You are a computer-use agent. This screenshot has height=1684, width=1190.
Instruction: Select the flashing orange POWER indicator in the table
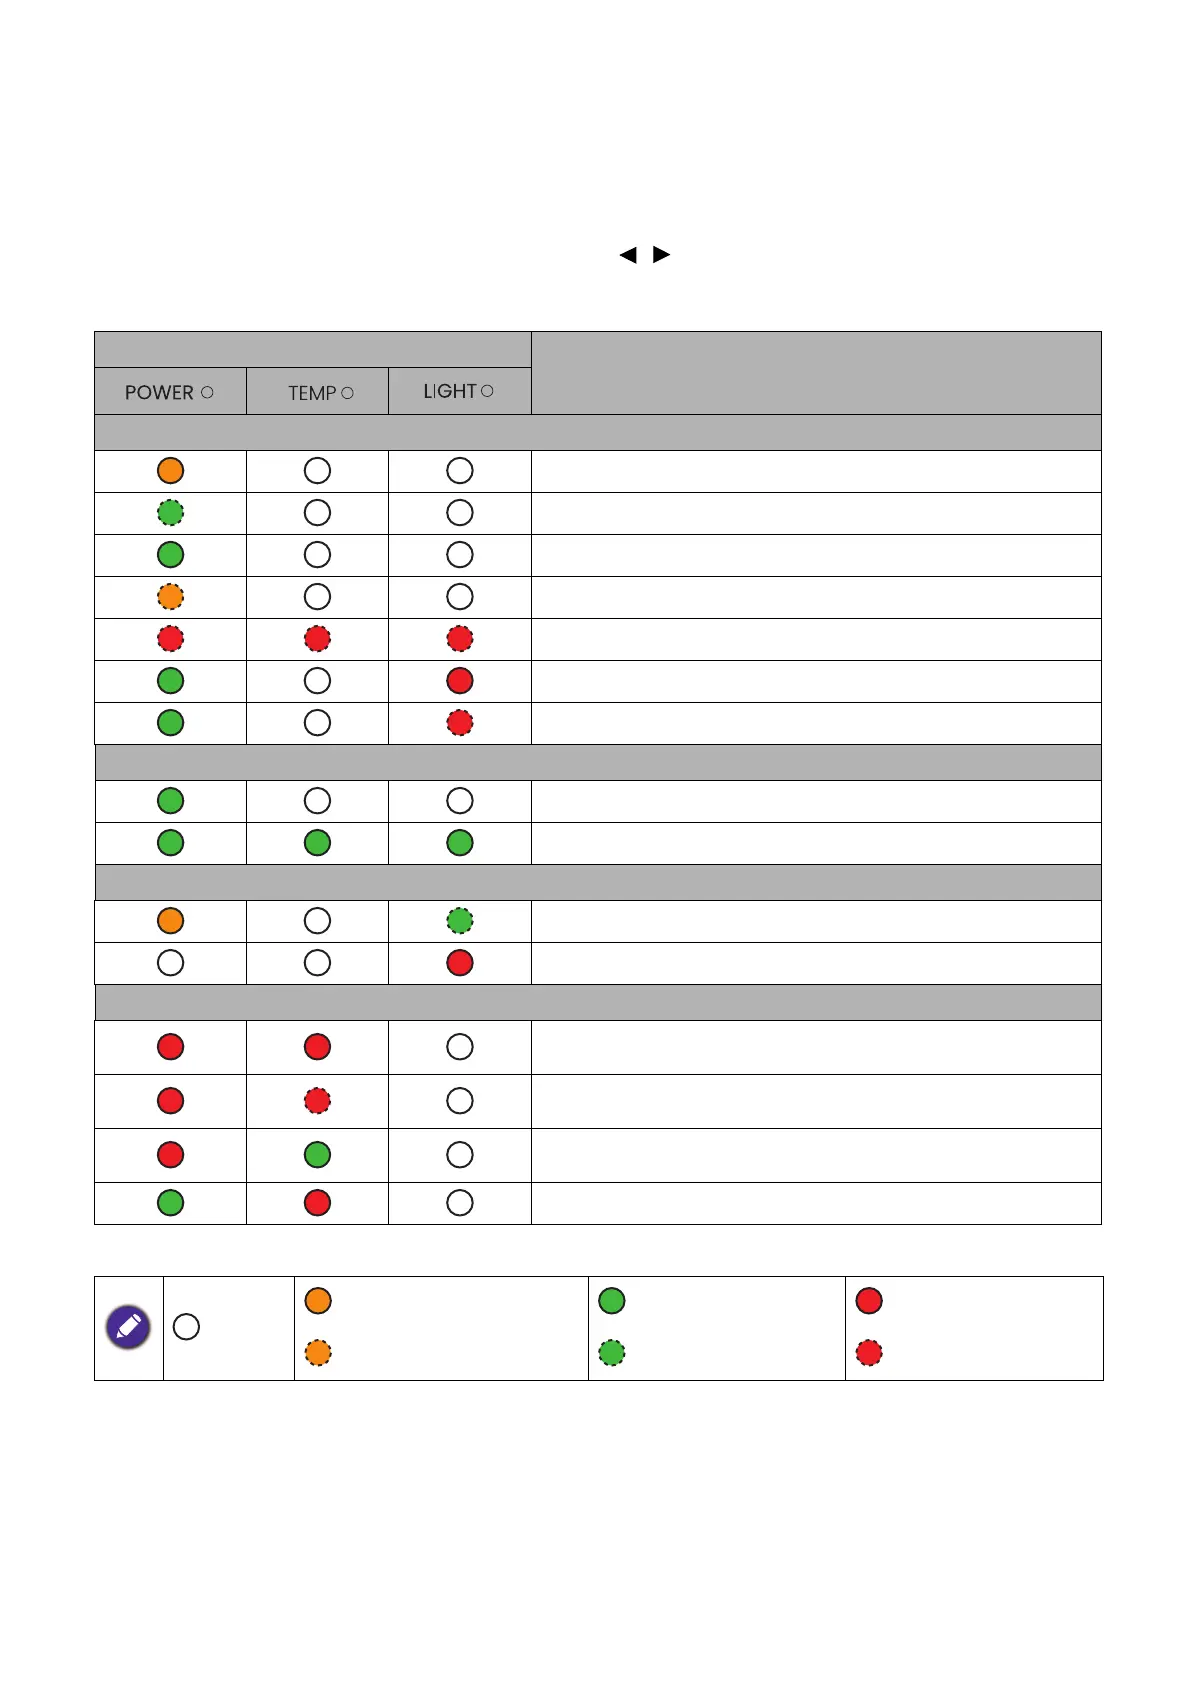click(171, 597)
